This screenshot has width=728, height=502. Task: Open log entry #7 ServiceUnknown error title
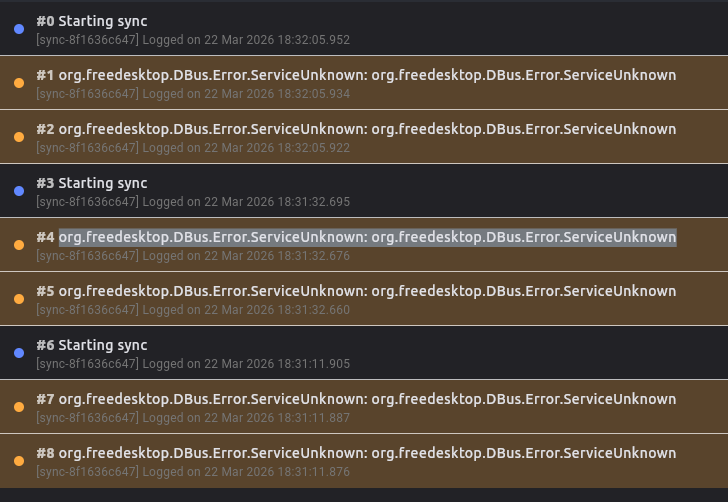(356, 399)
